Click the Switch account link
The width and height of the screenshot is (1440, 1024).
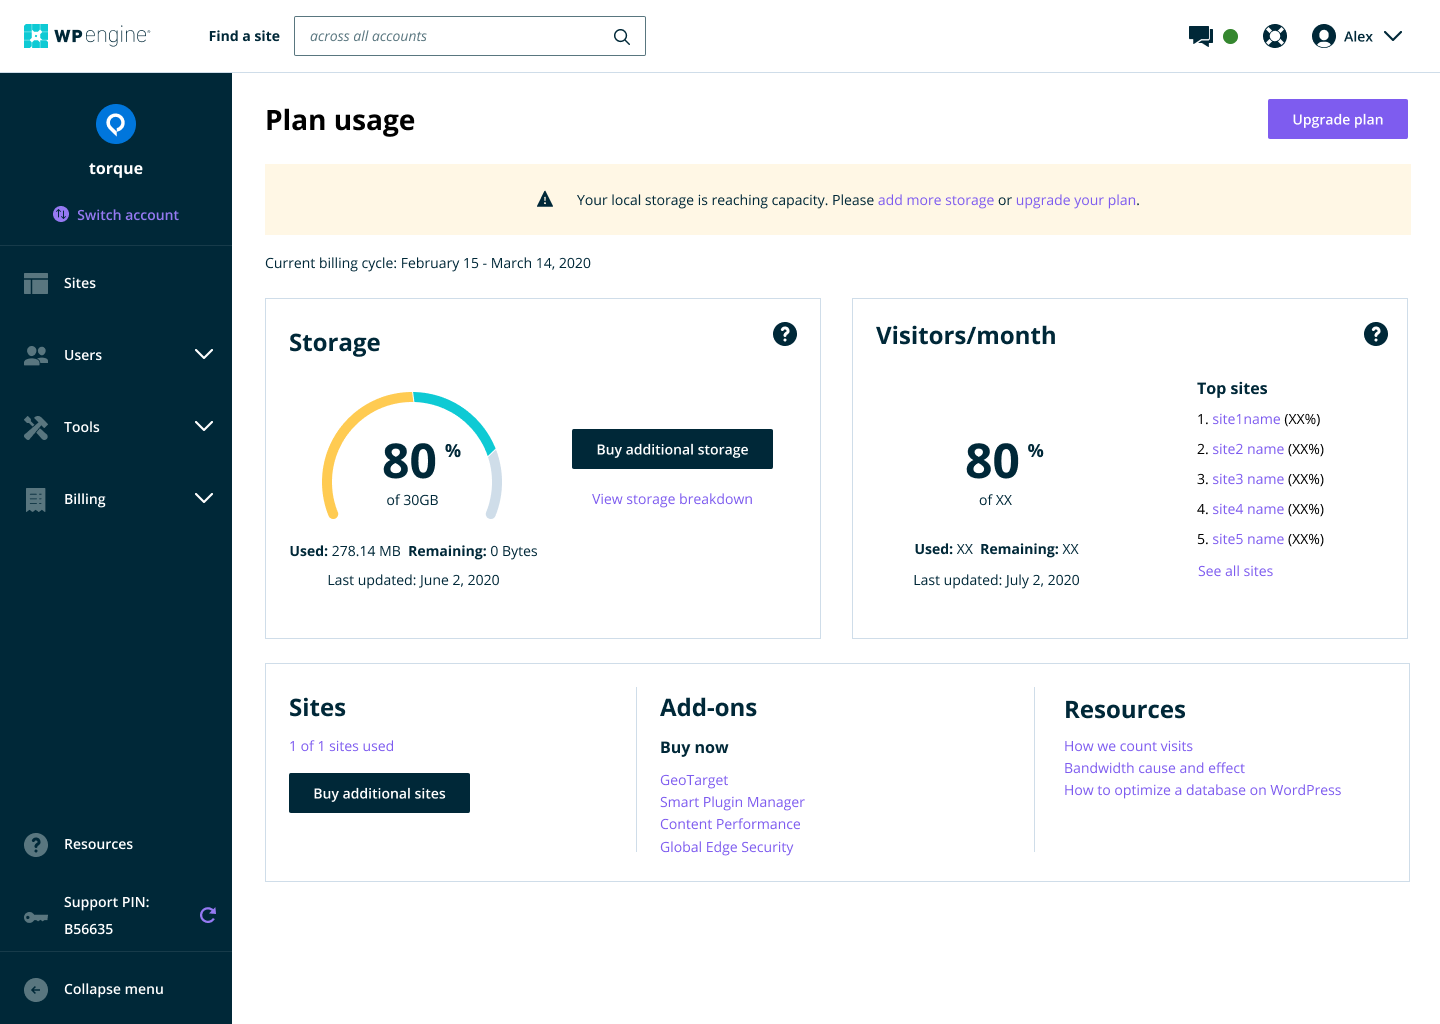pos(128,215)
